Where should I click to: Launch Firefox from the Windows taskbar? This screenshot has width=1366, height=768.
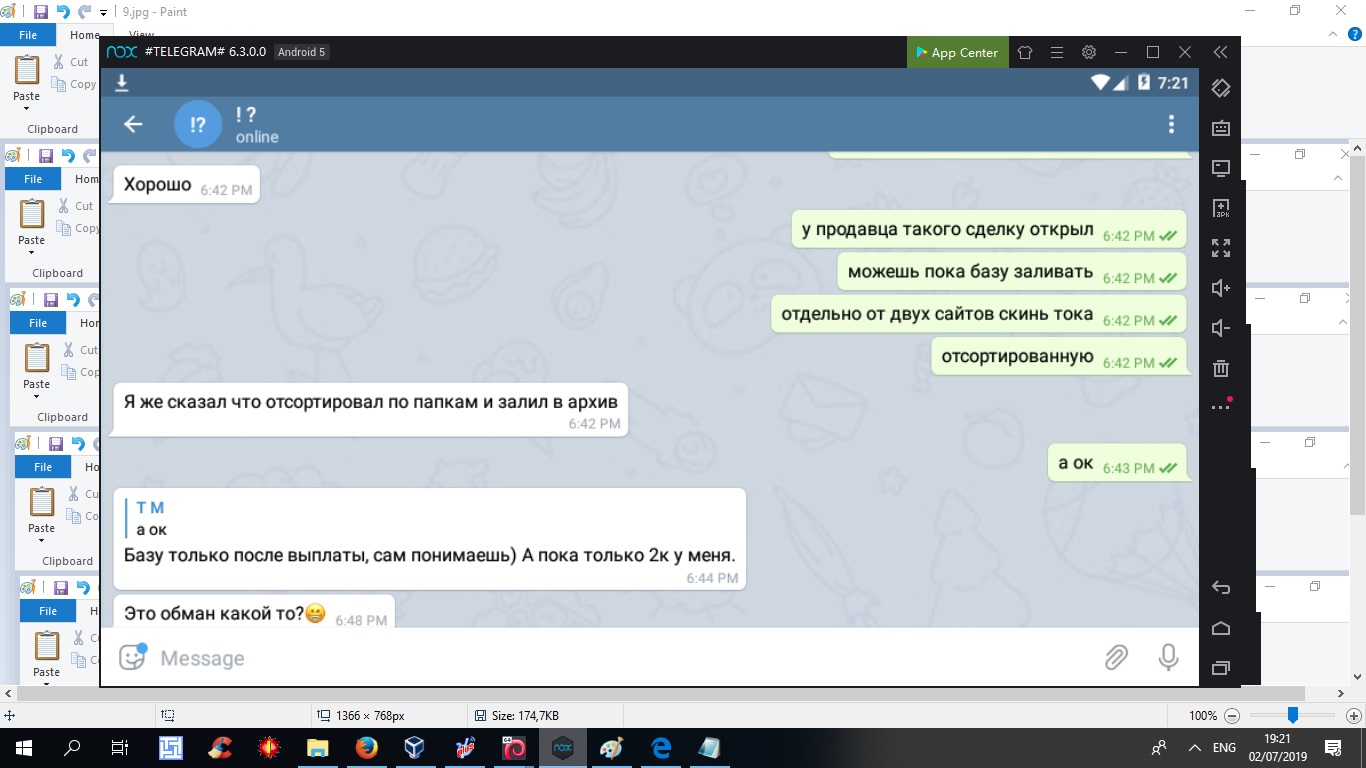click(x=366, y=747)
